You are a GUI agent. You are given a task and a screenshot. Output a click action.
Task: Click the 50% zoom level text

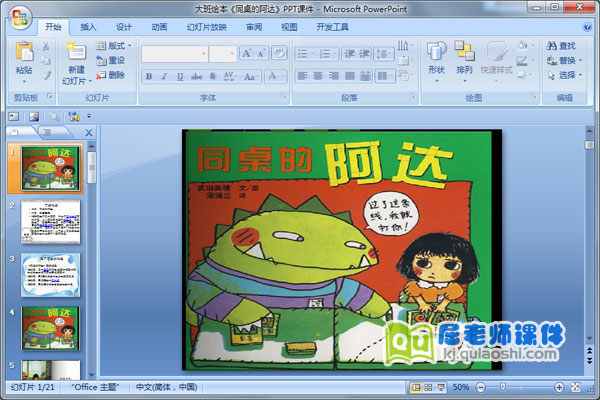point(461,387)
